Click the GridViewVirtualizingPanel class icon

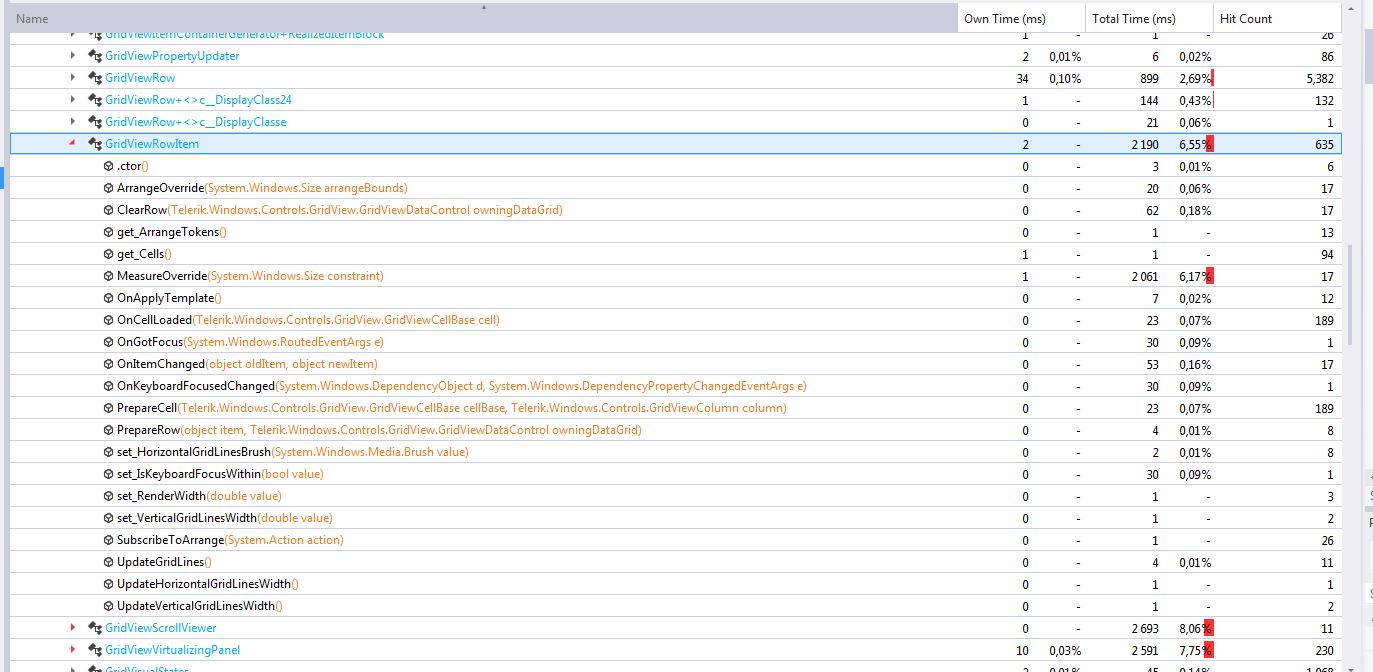click(95, 650)
